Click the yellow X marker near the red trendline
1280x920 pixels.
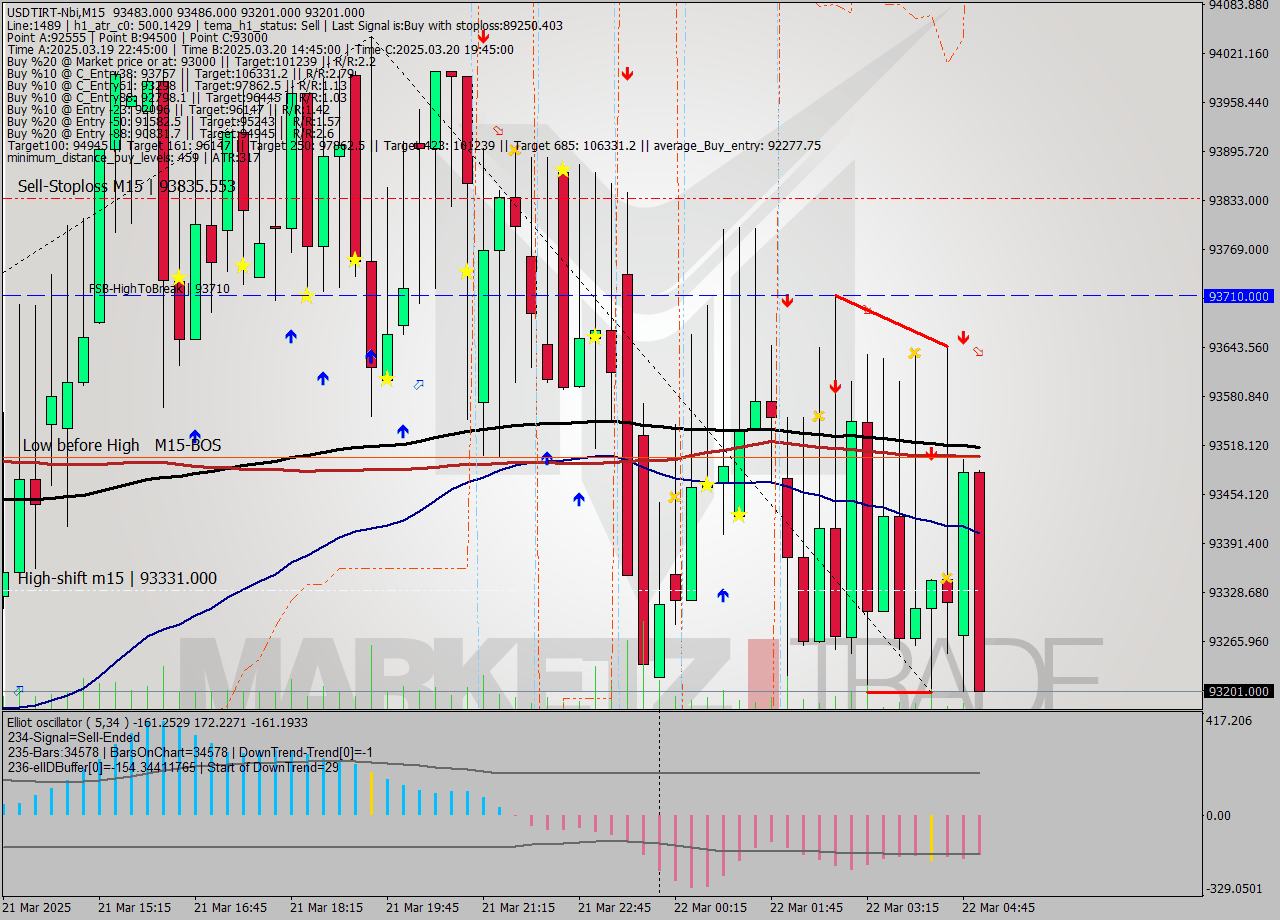[x=913, y=353]
